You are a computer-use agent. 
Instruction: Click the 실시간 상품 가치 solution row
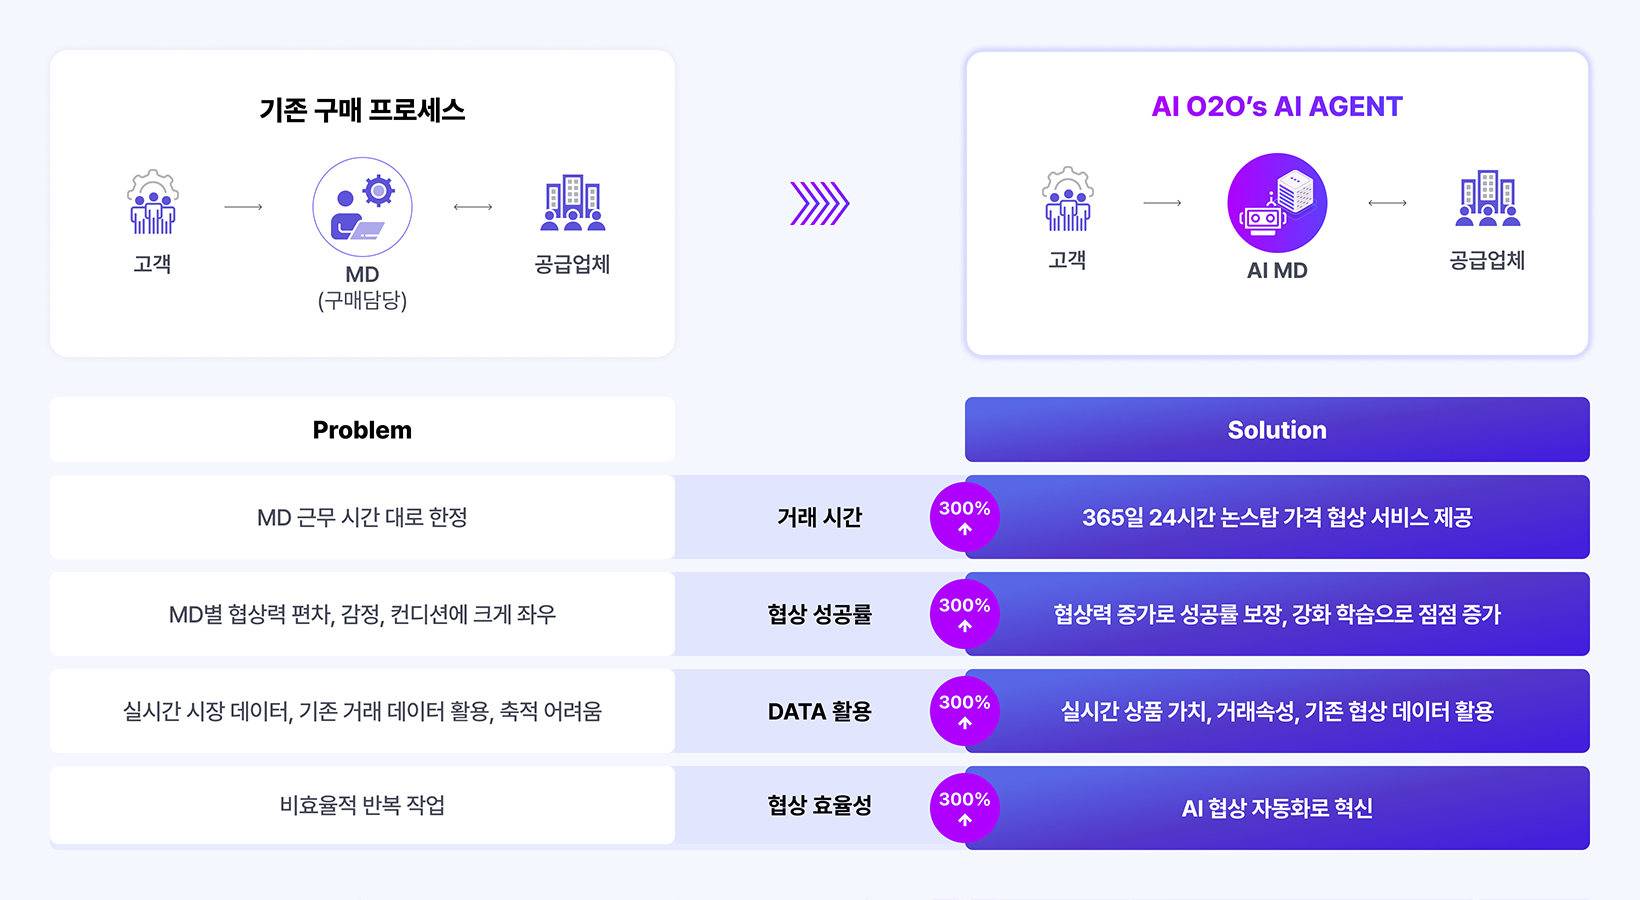pos(1277,711)
